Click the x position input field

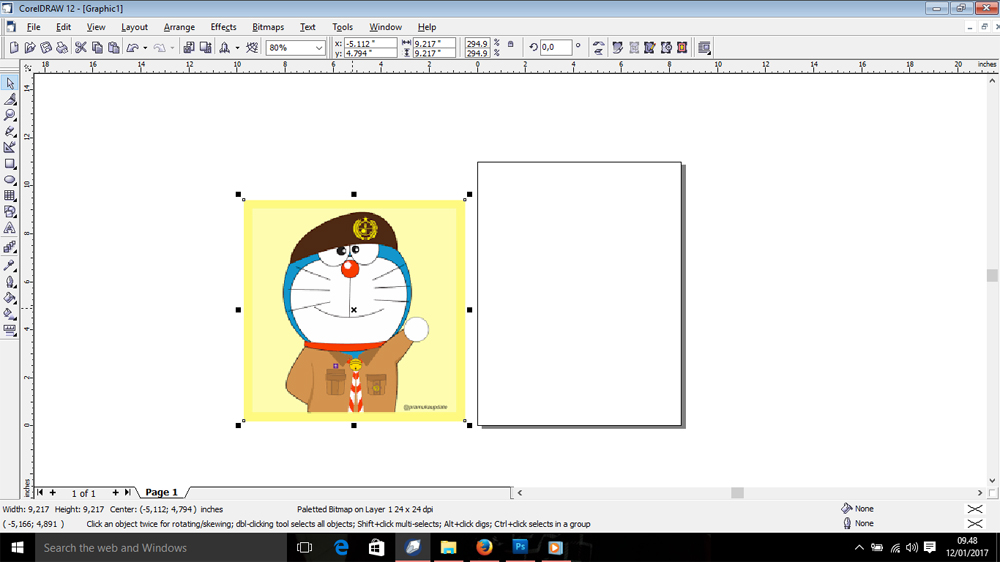370,43
